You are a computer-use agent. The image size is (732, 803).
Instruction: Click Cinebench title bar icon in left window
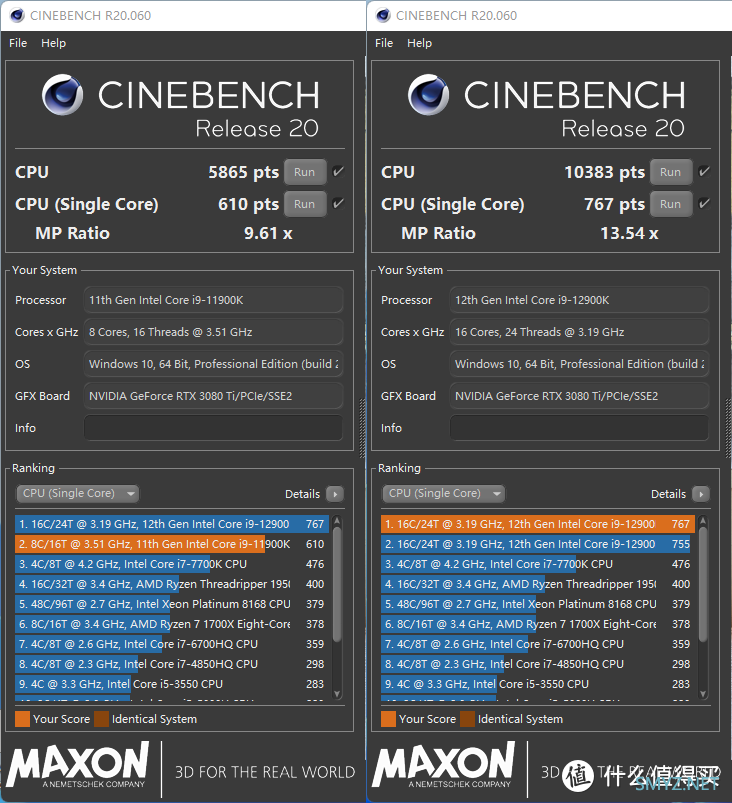coord(17,15)
